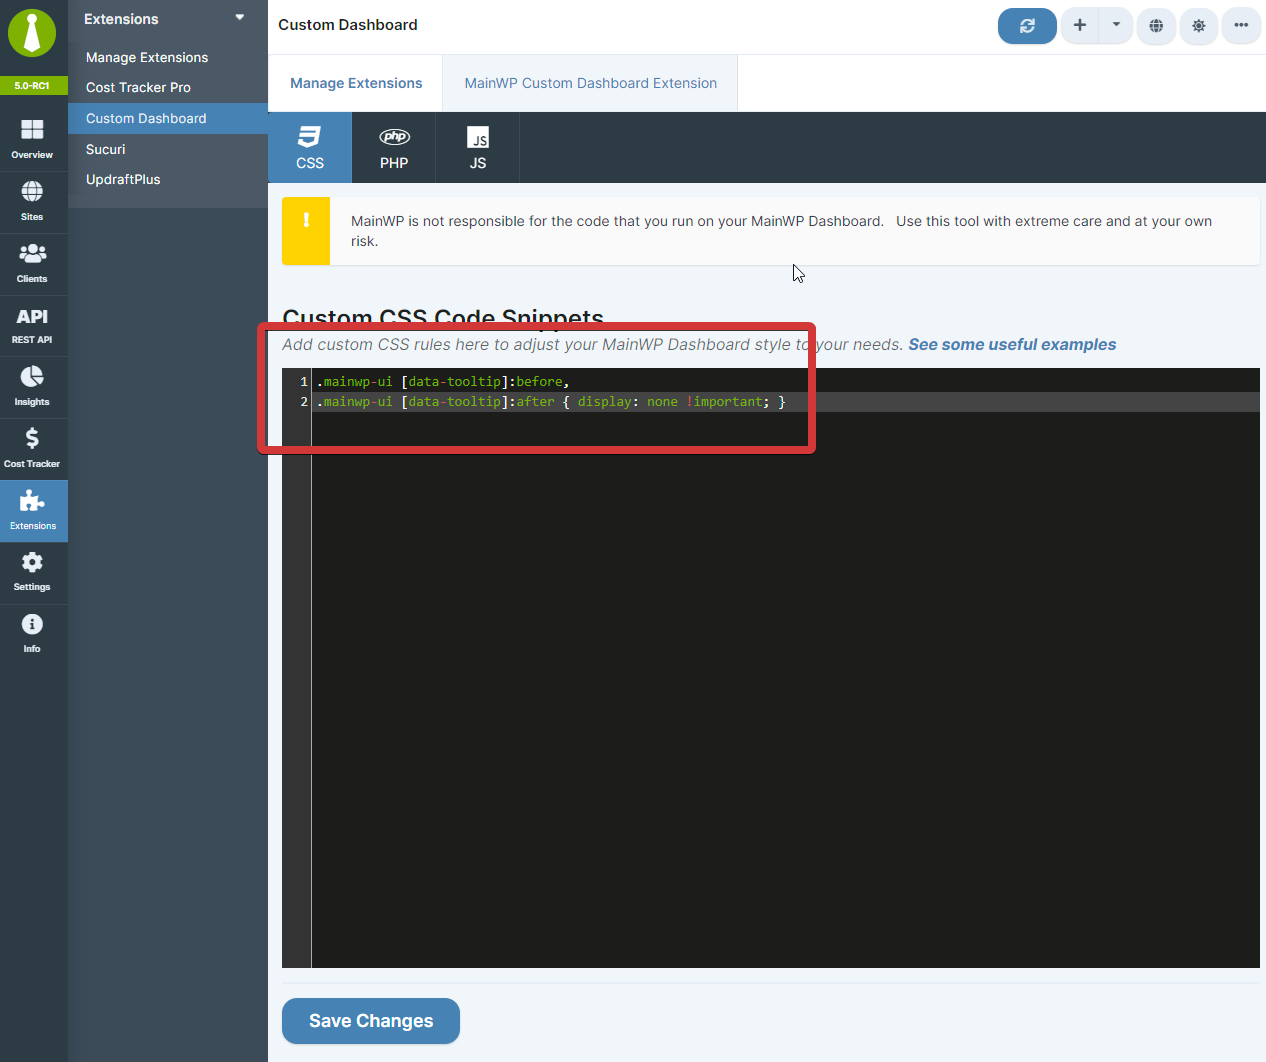Click the MainWP logo at the top left
Viewport: 1266px width, 1062px height.
click(33, 33)
